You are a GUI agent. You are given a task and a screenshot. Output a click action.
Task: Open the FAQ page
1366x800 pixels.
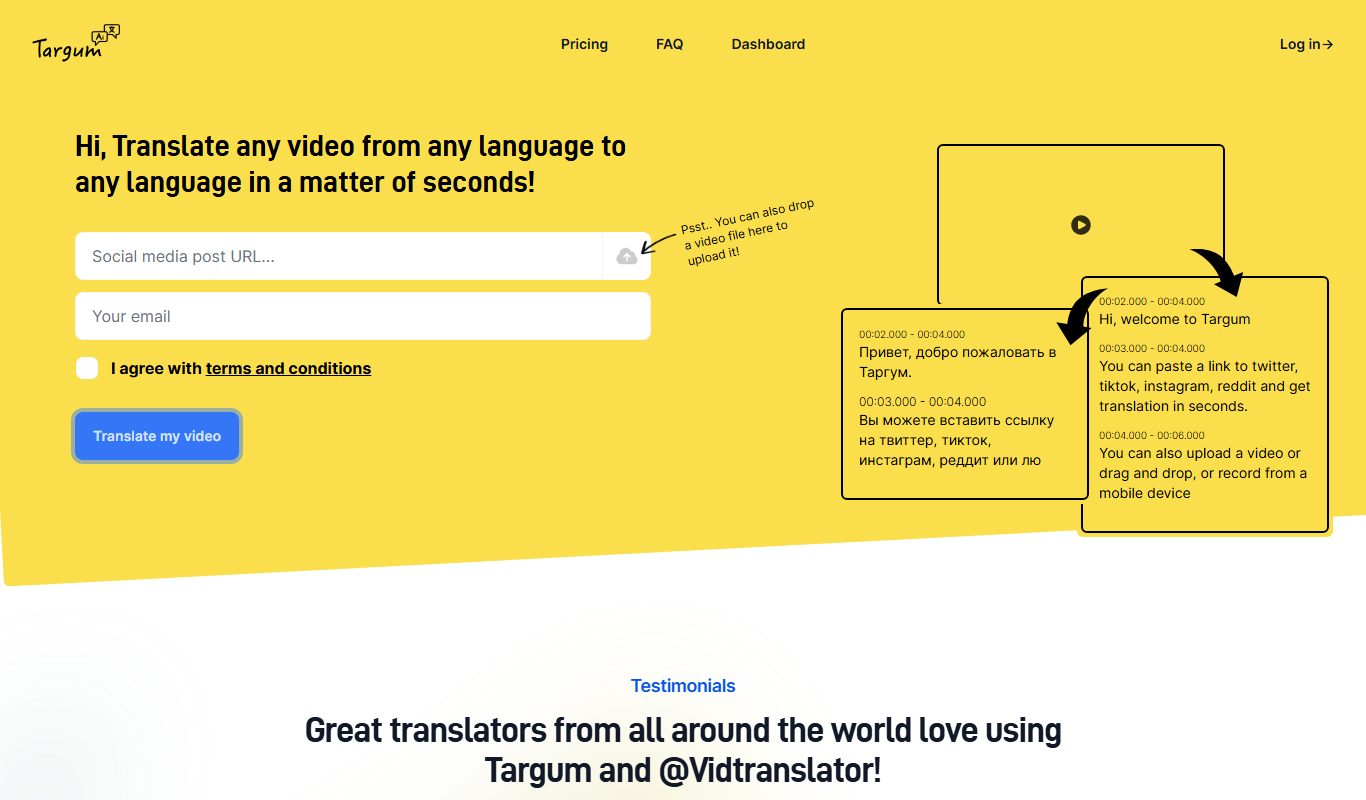coord(670,44)
